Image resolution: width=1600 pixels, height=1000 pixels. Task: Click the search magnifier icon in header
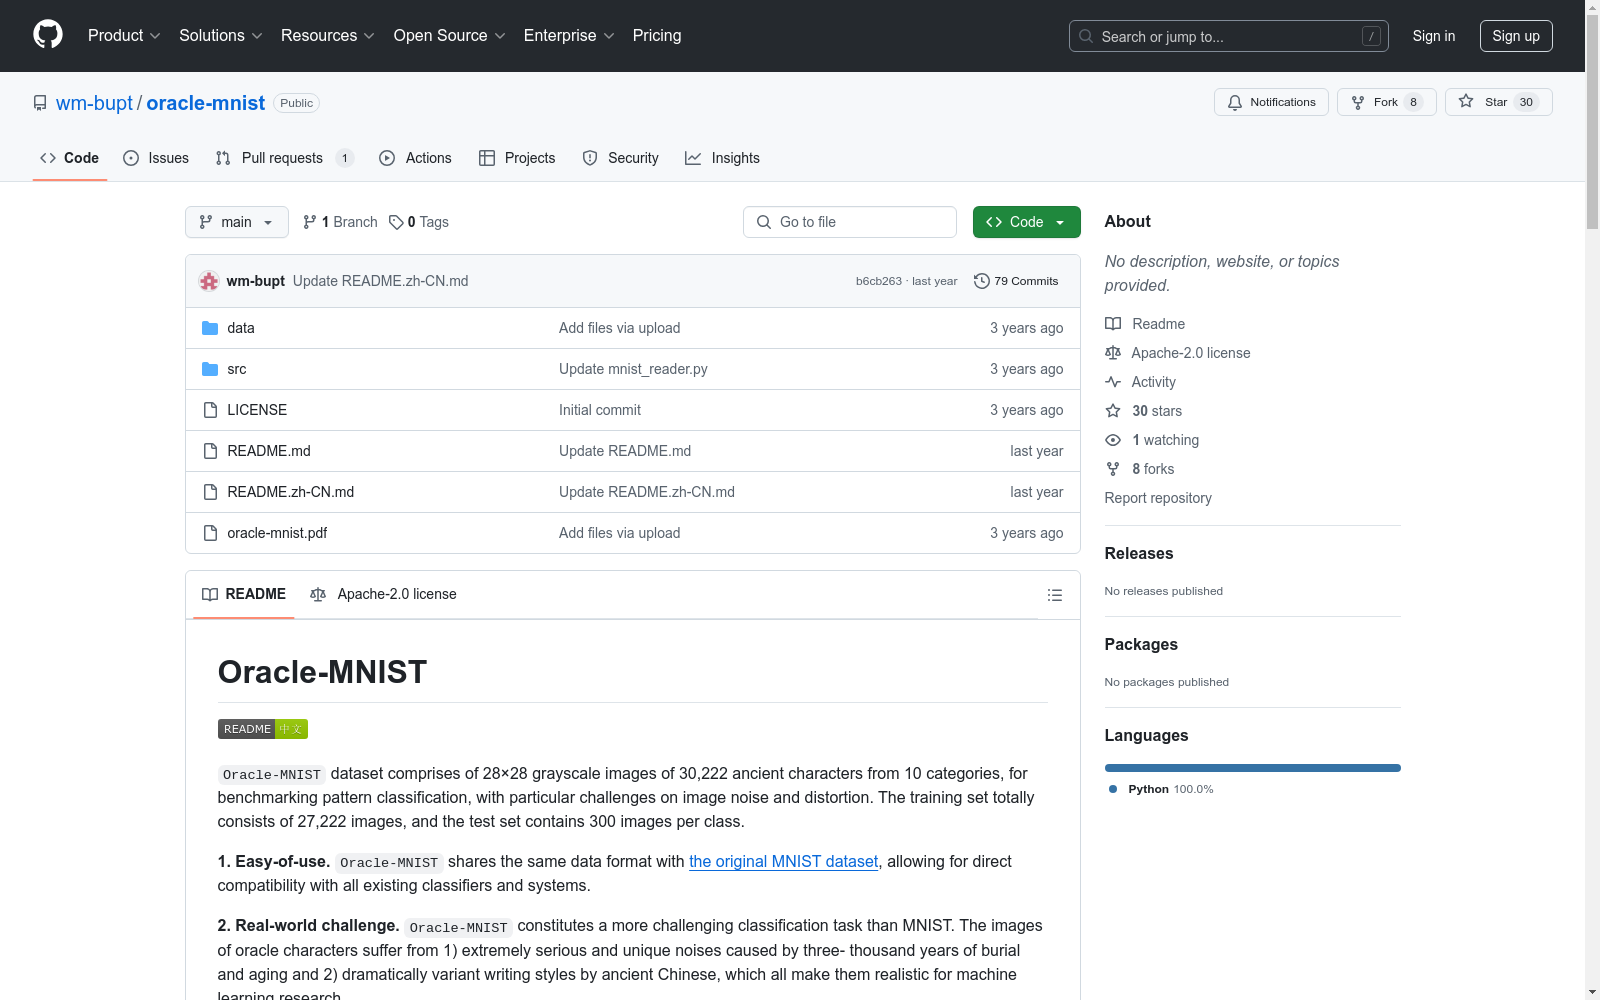[1086, 36]
